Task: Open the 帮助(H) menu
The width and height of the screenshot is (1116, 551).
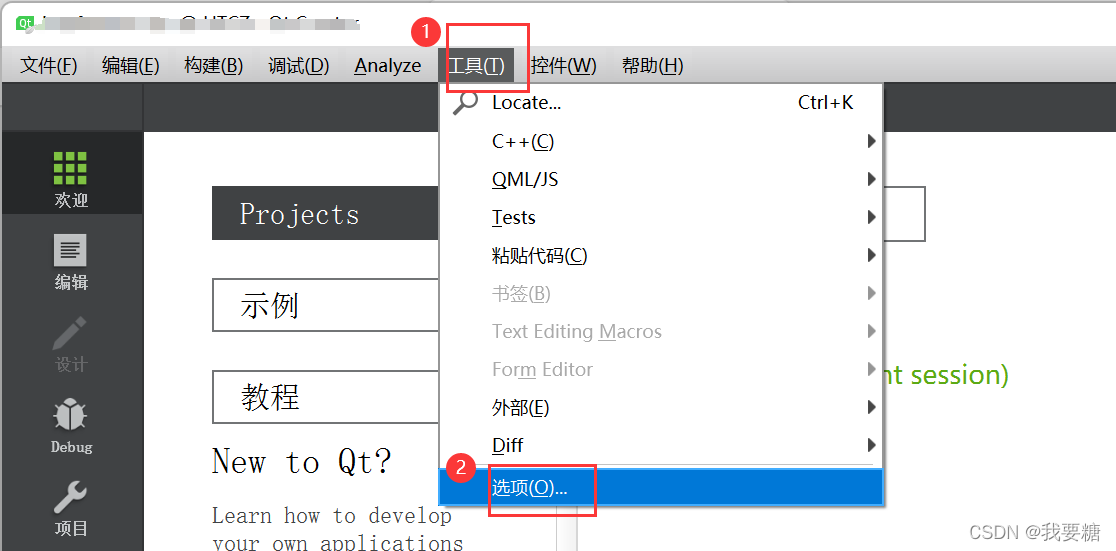Action: [x=652, y=65]
